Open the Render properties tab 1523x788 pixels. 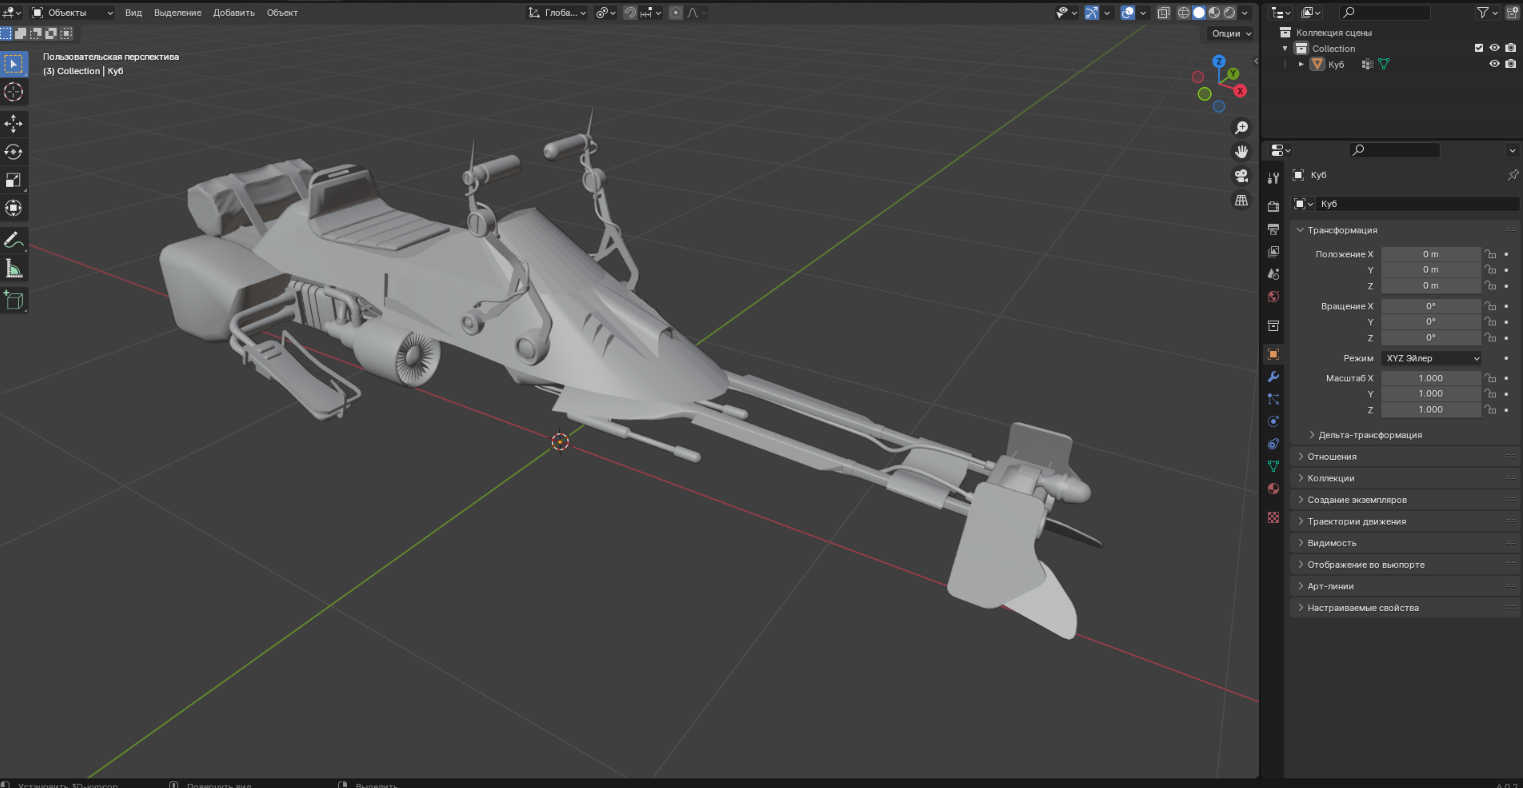1273,206
